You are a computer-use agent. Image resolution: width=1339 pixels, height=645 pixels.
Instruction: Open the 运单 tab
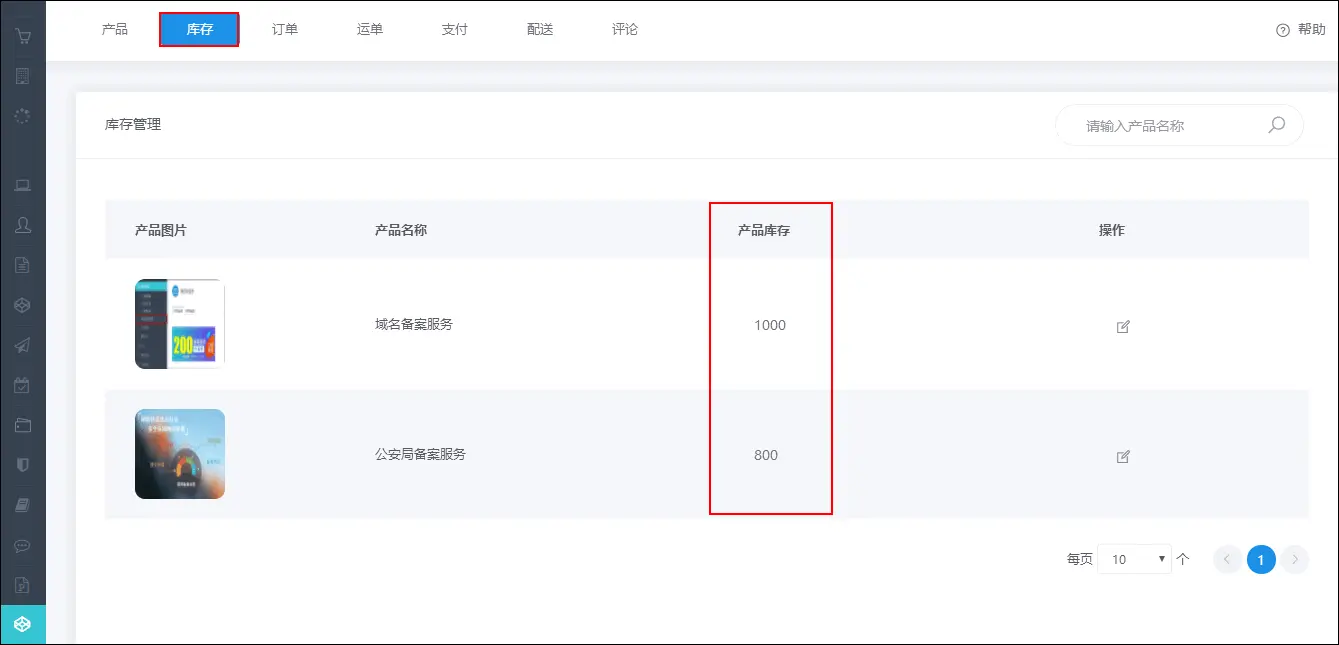pos(370,29)
